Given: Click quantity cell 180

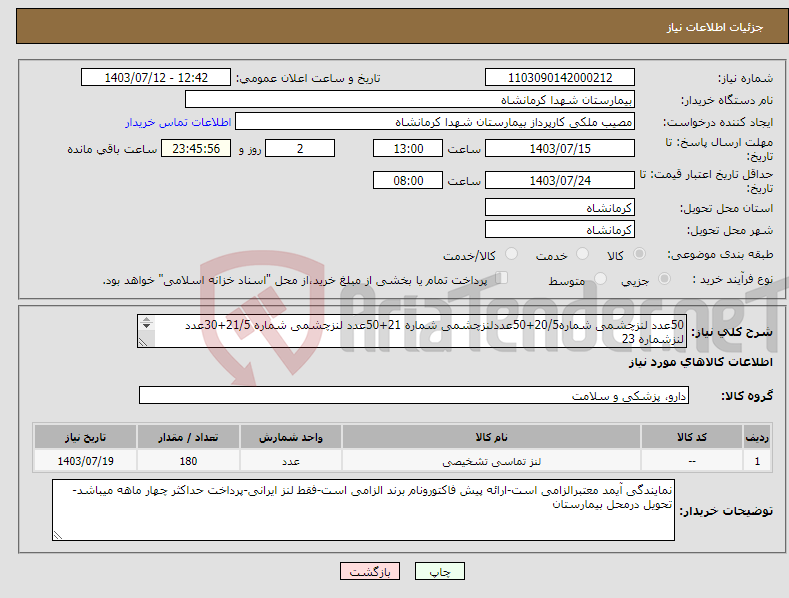Looking at the screenshot, I should (188, 461).
